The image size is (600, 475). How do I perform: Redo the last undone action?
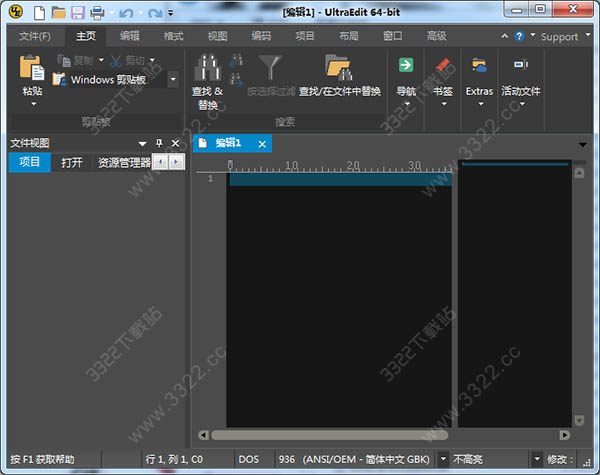tap(155, 13)
